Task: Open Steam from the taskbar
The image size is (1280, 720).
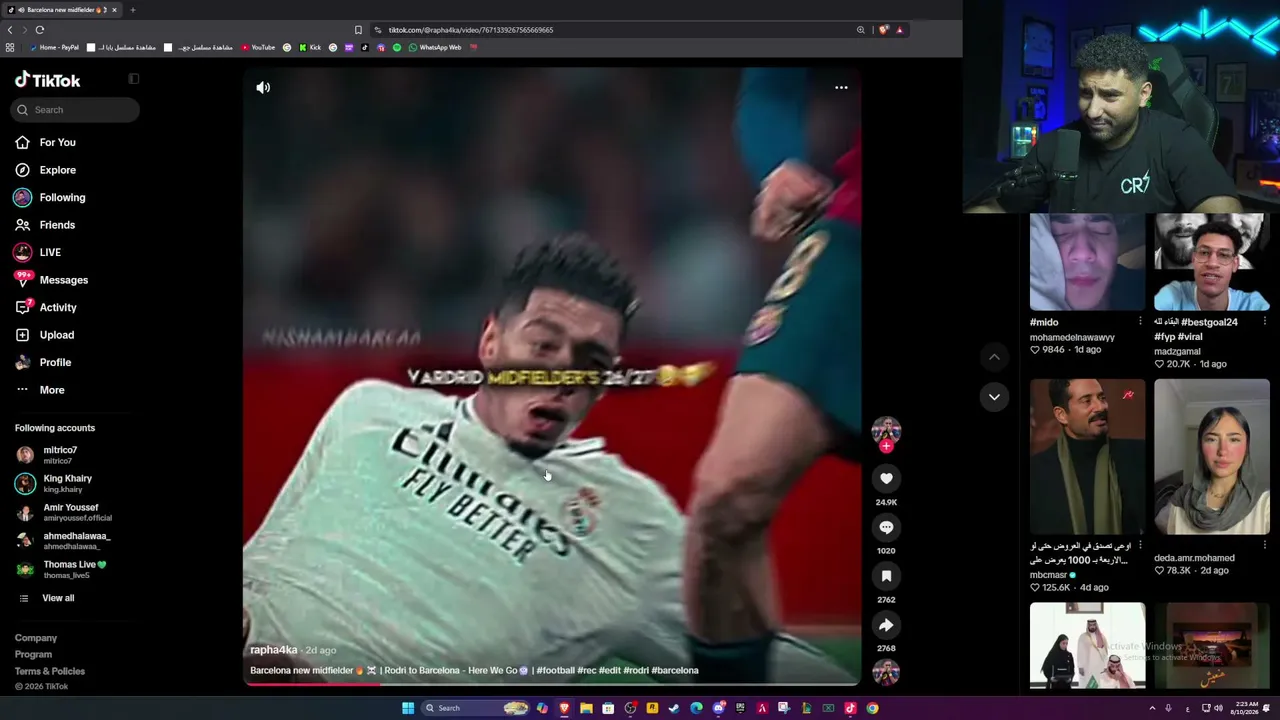Action: [674, 708]
